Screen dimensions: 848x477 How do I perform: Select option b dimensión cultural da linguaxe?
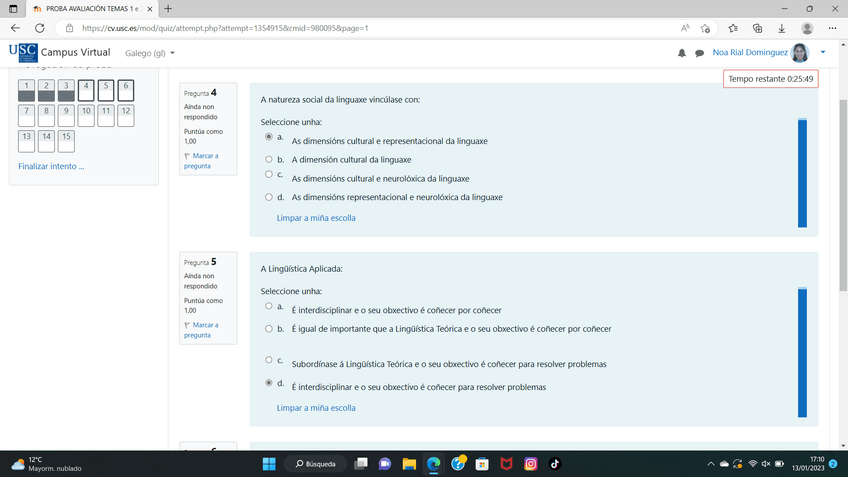tap(269, 160)
